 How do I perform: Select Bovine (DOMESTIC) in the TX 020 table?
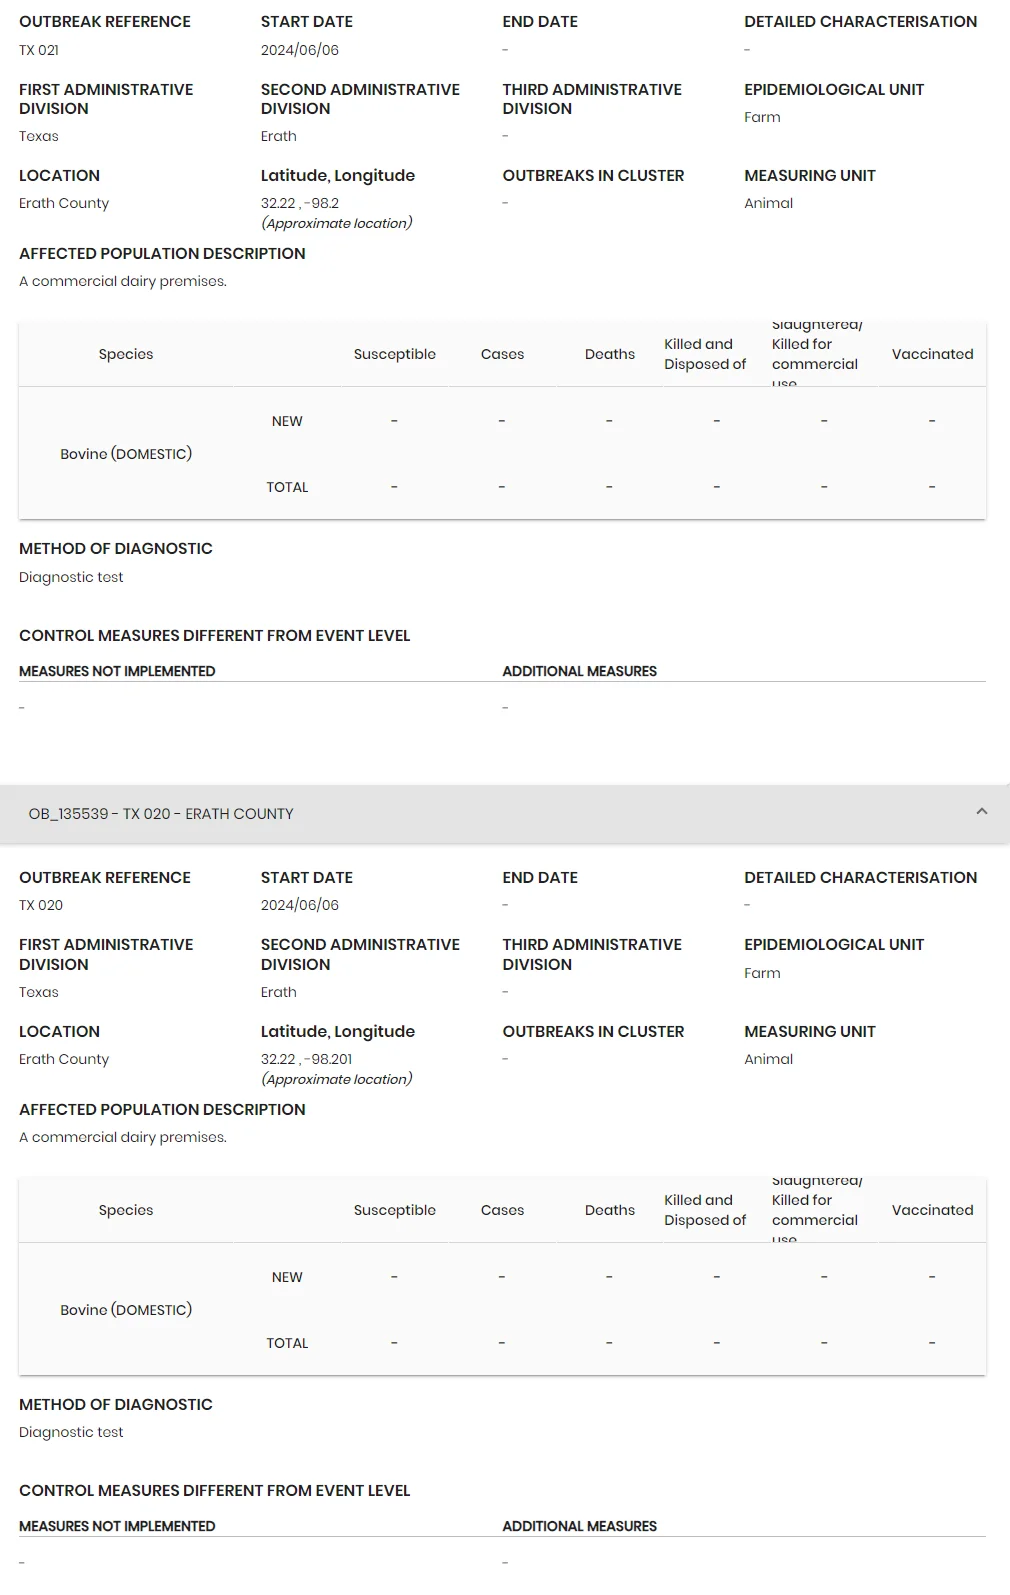coord(126,1310)
